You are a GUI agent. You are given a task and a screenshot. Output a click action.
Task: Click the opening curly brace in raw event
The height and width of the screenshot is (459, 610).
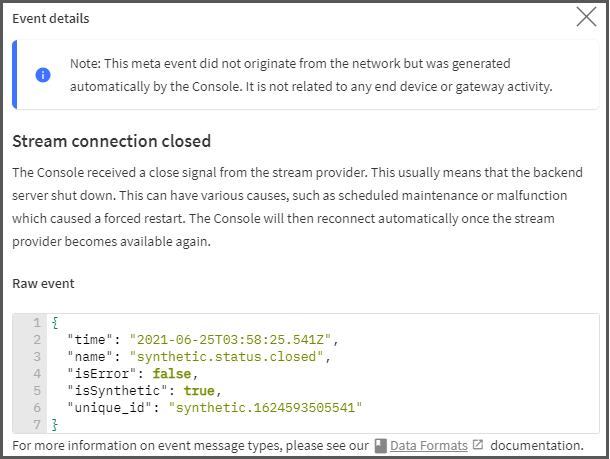pos(55,323)
